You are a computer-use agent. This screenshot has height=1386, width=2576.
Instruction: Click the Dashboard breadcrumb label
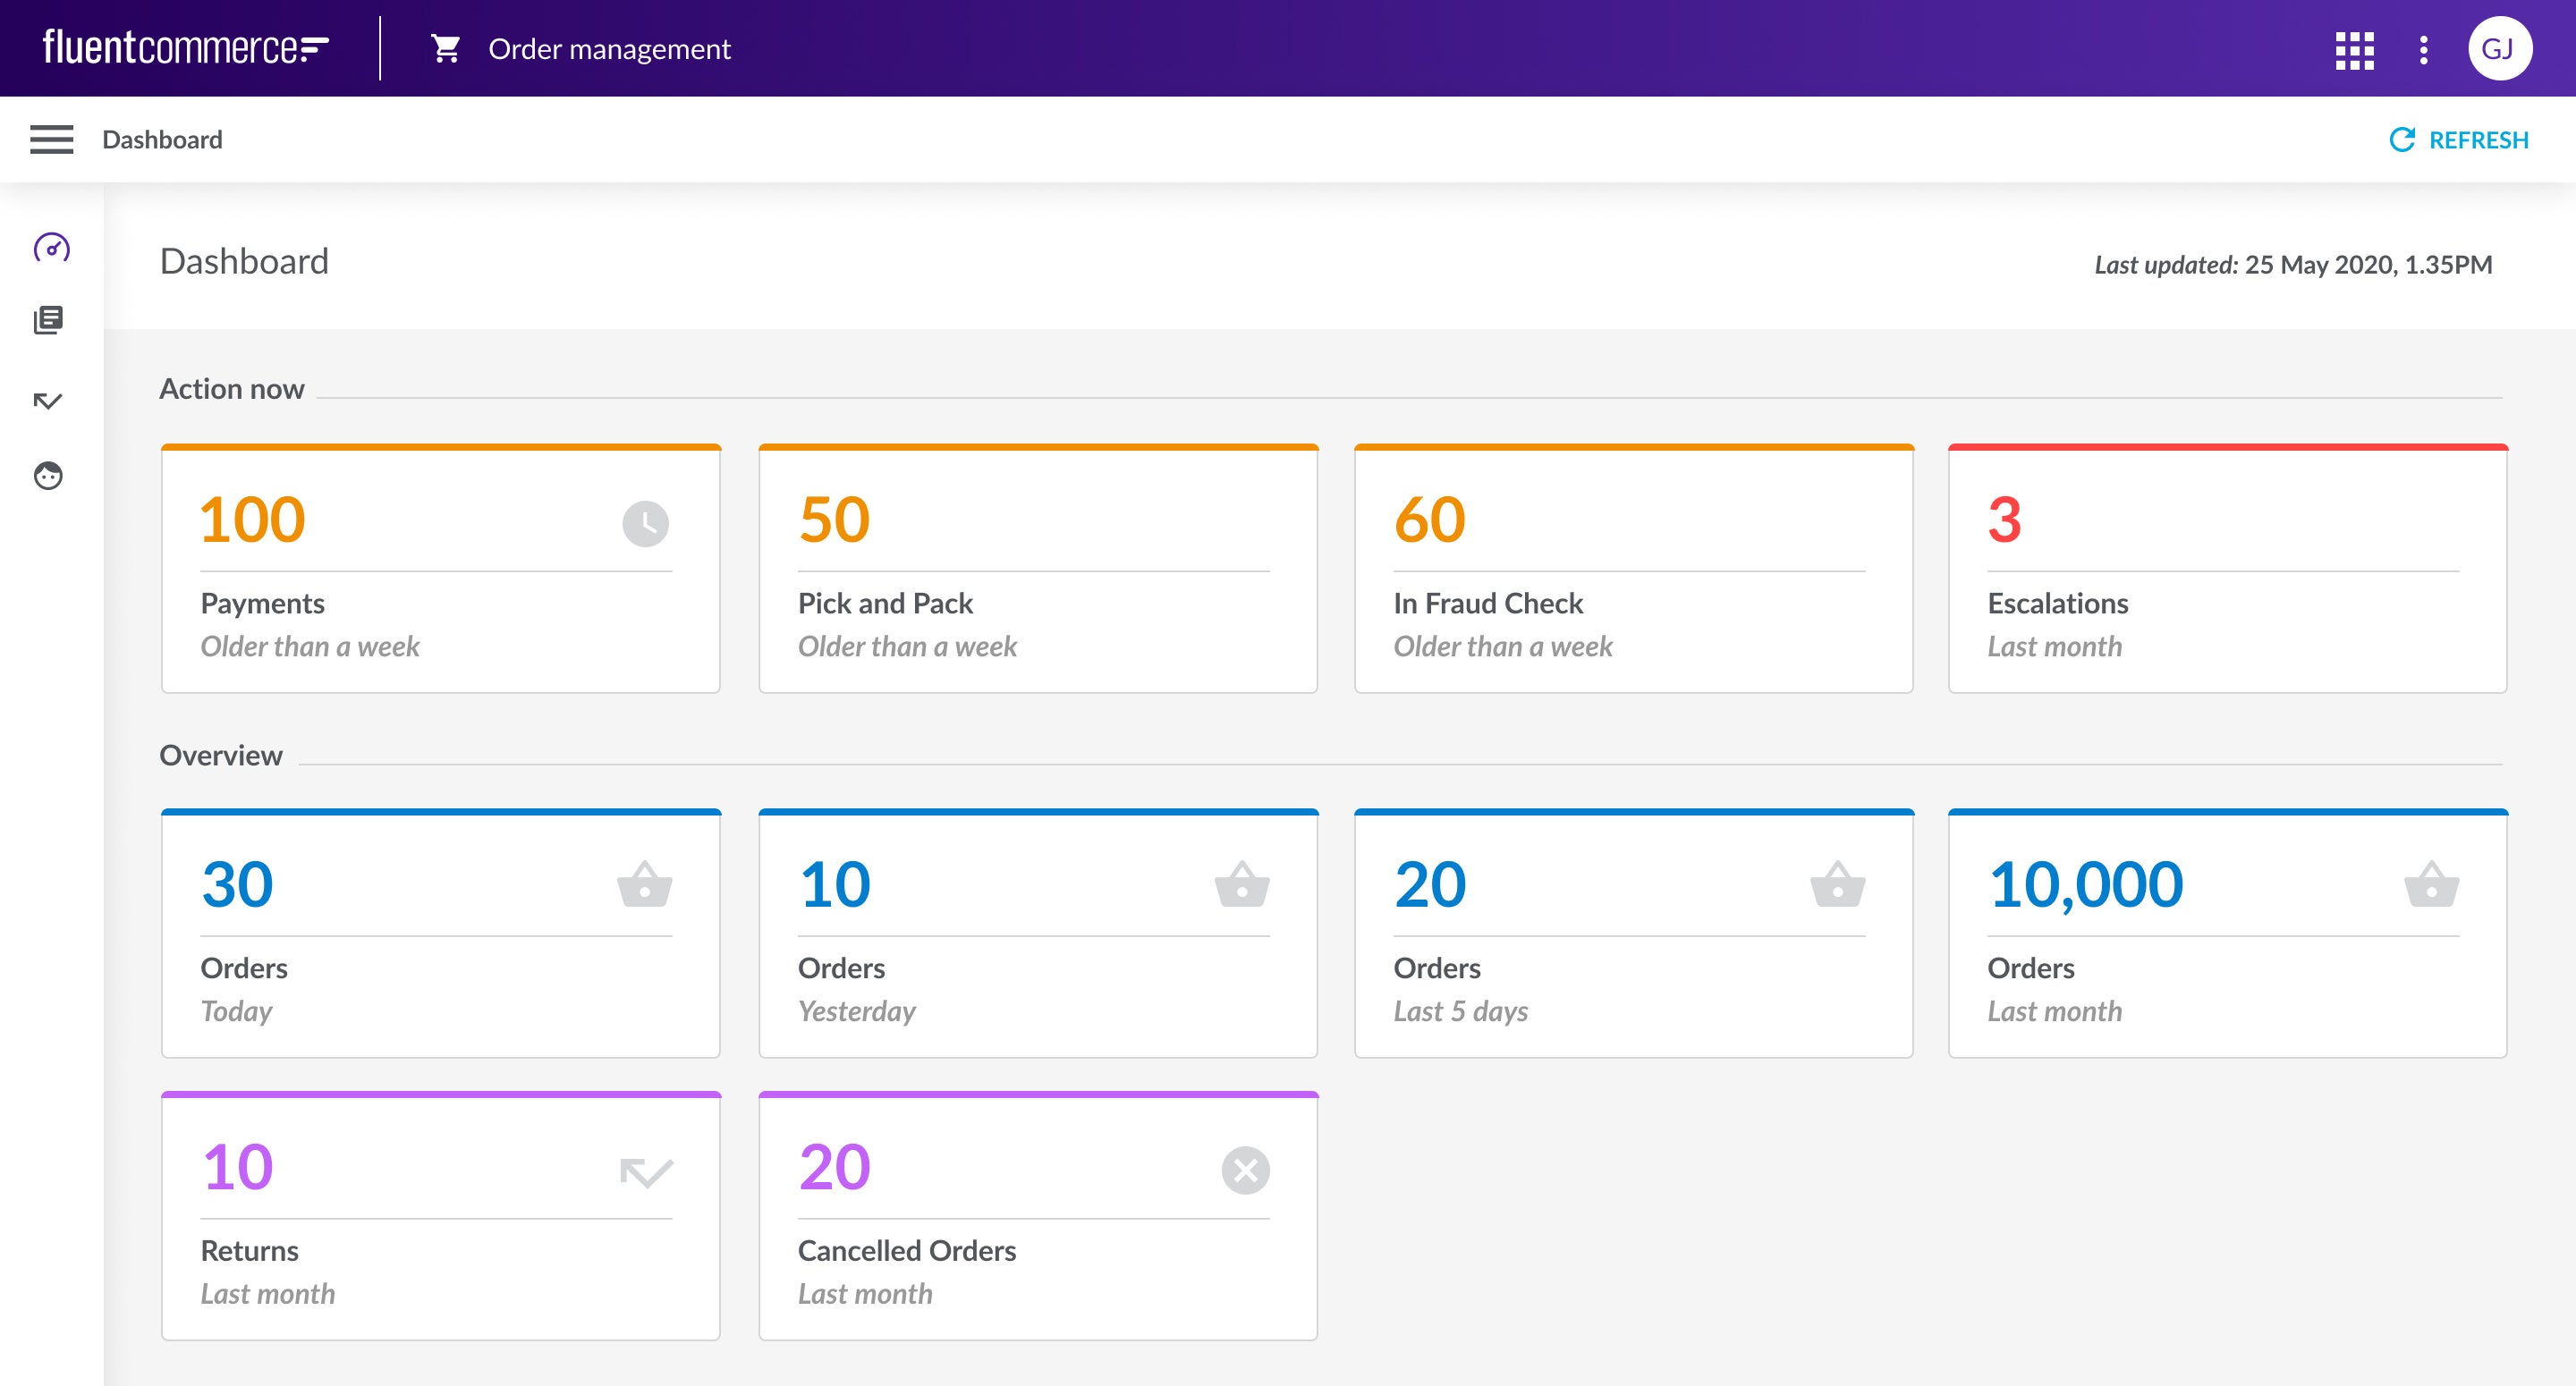[x=162, y=139]
